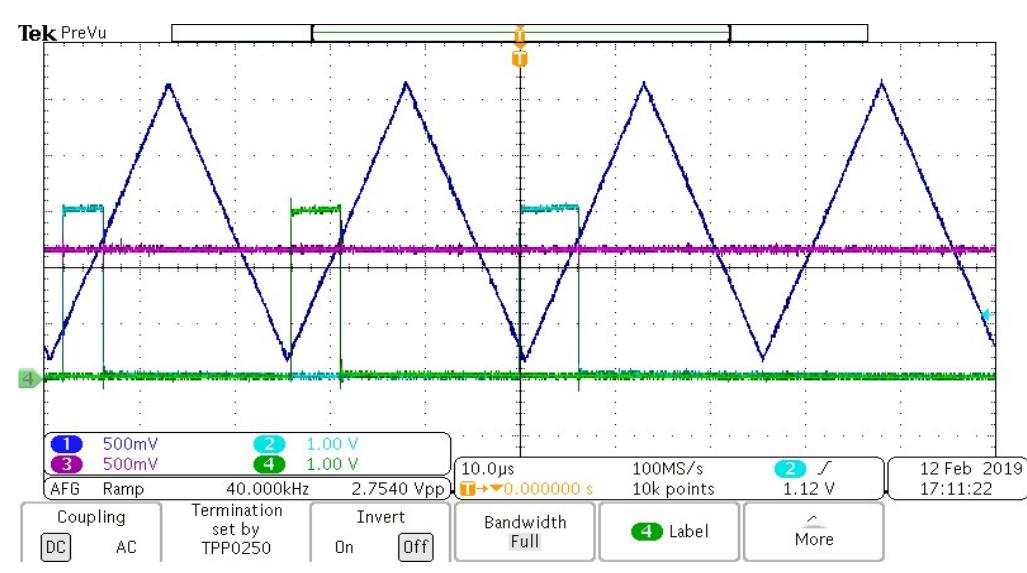Click the channel 4 green badge in the readout
The image size is (1027, 573).
(x=269, y=464)
